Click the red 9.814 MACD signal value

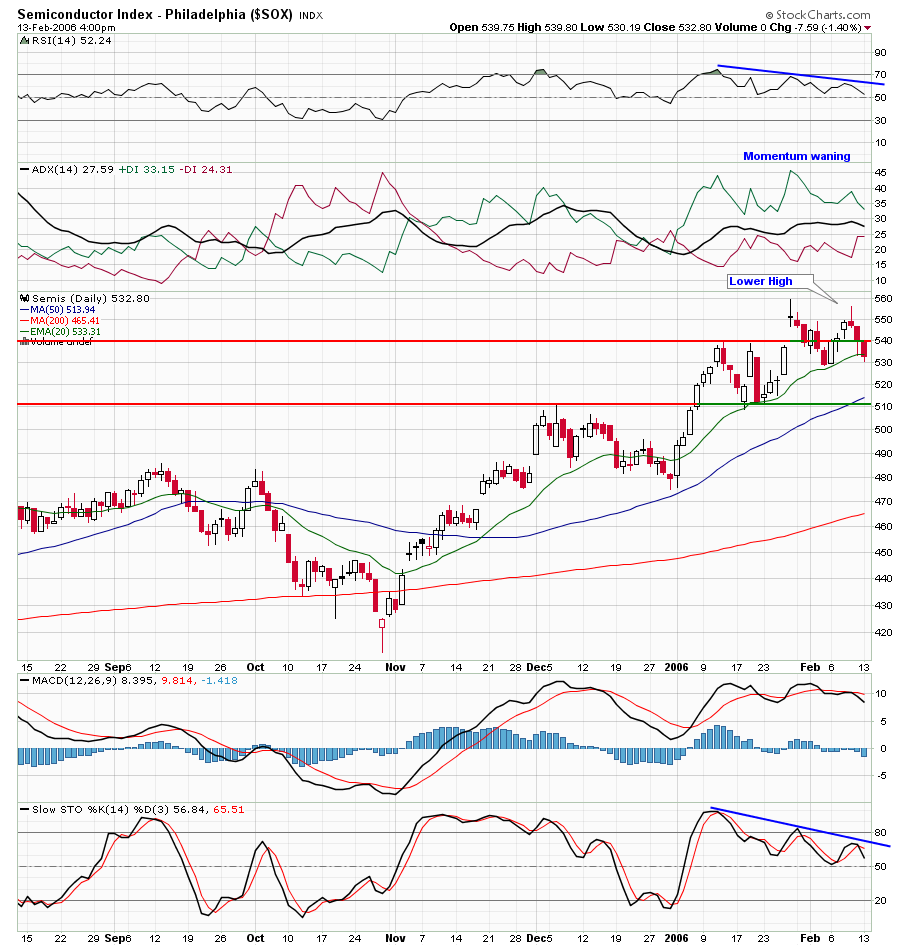178,680
